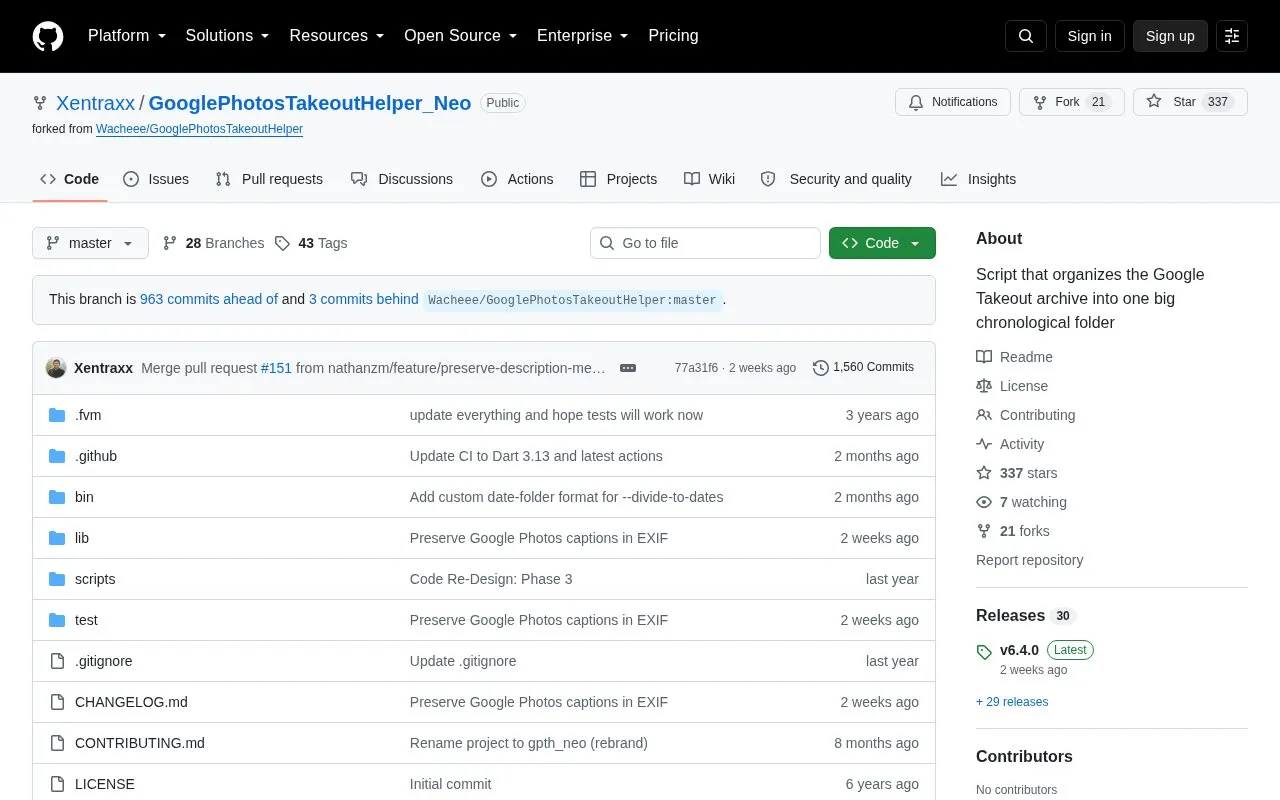Open the appearance settings icon button
Screen dimensions: 1280x800
click(1232, 36)
